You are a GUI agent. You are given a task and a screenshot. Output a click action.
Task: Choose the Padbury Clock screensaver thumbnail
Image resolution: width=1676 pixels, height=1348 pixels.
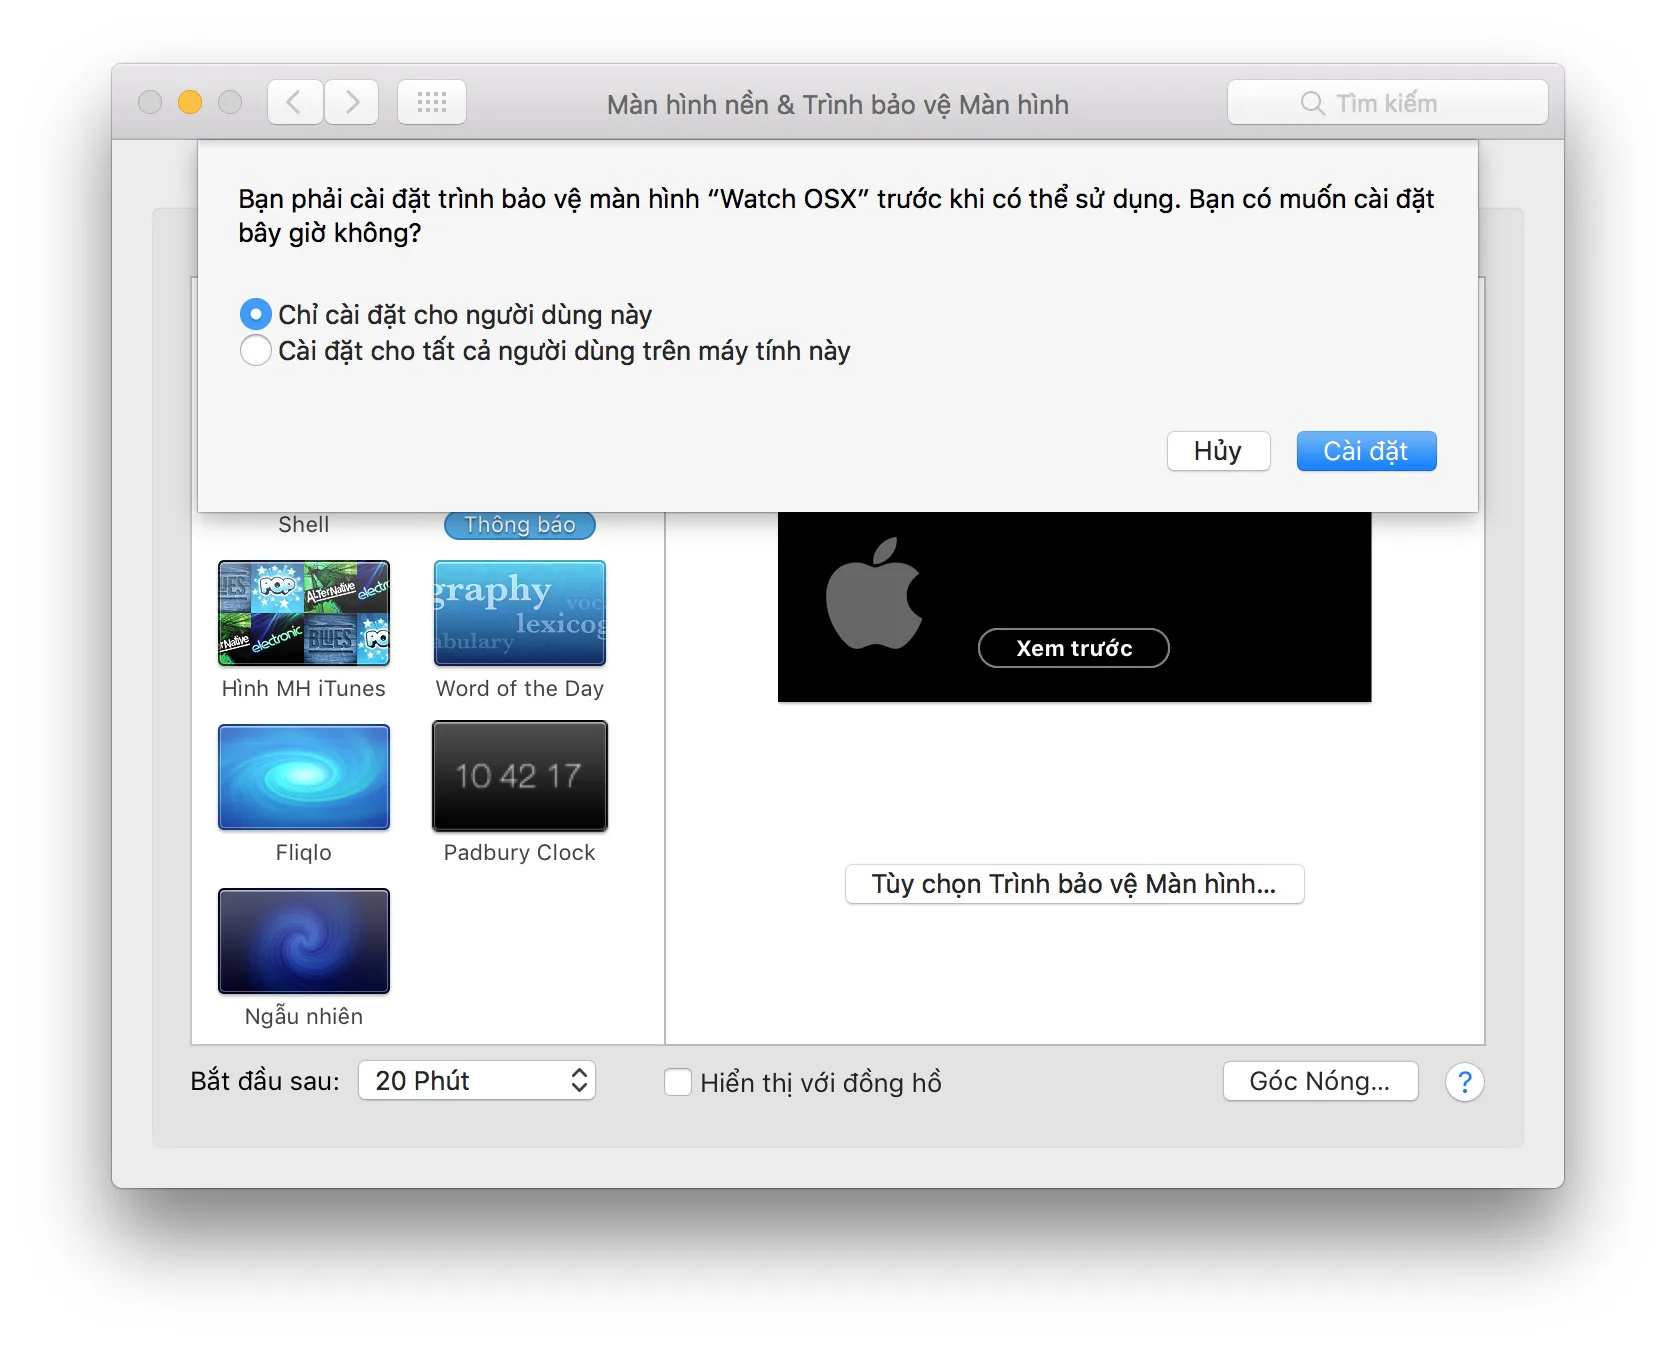point(520,776)
